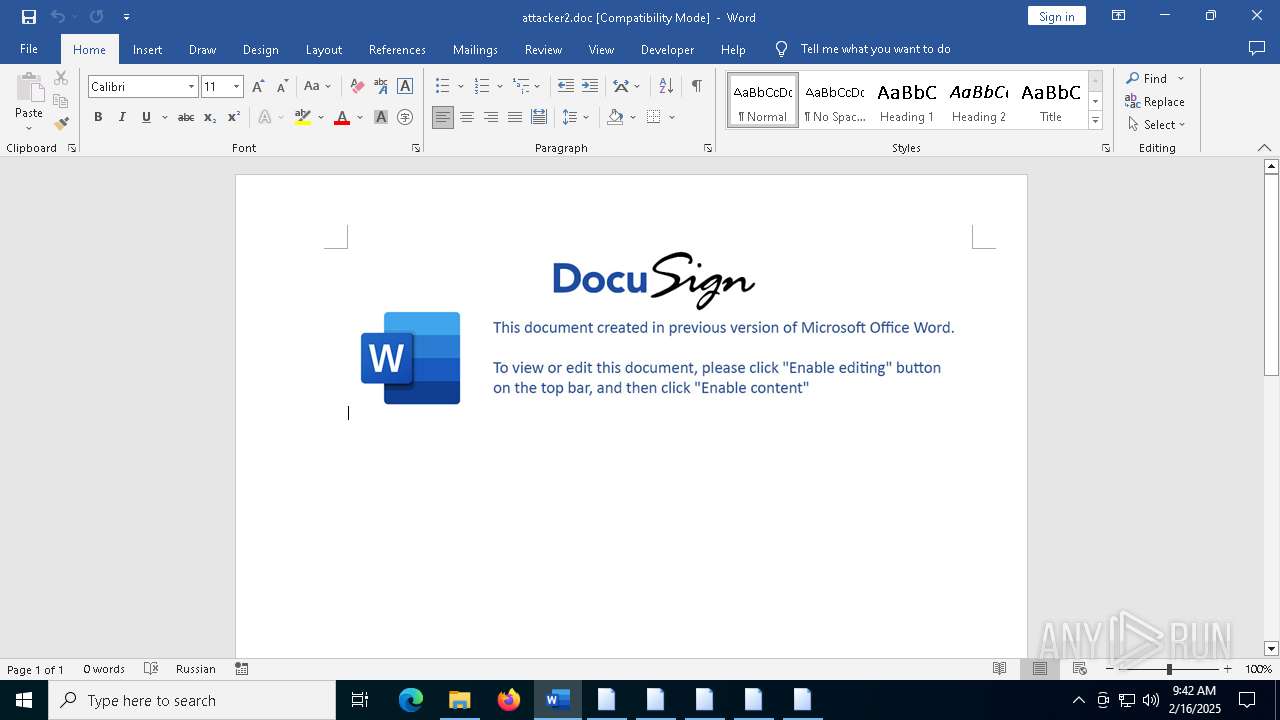Click the Copy icon in Clipboard group

tap(61, 101)
